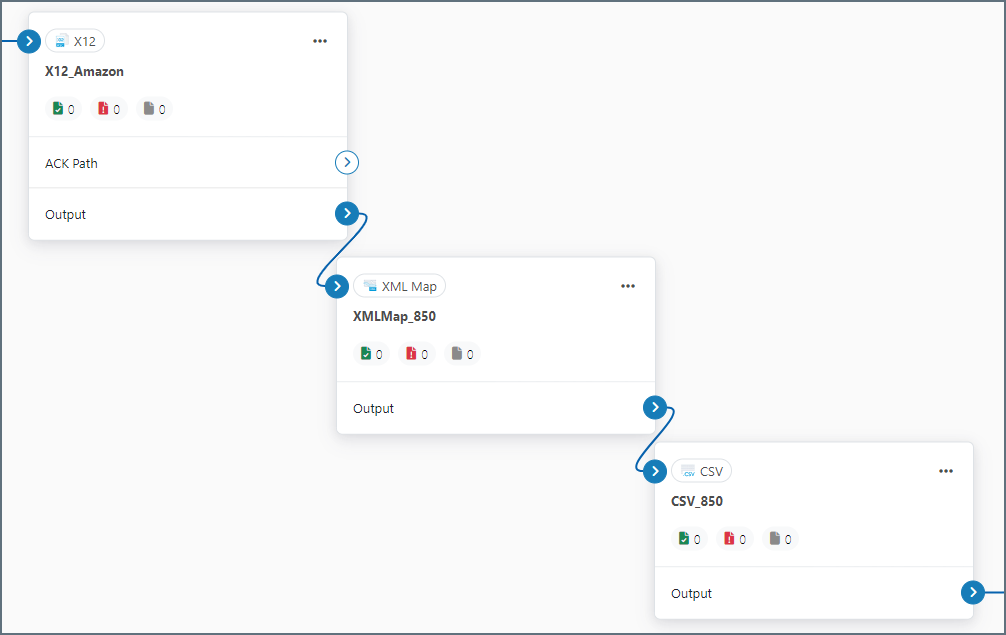Select the CSV_850 connector title

(x=697, y=502)
